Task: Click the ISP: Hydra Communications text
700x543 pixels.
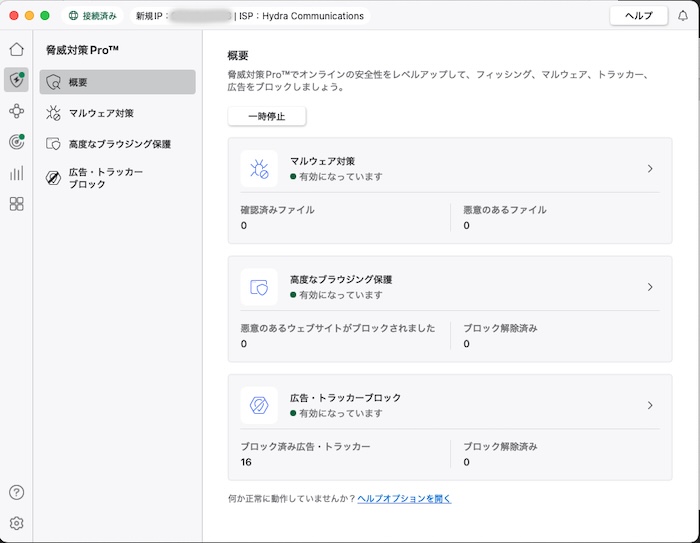Action: coord(301,16)
